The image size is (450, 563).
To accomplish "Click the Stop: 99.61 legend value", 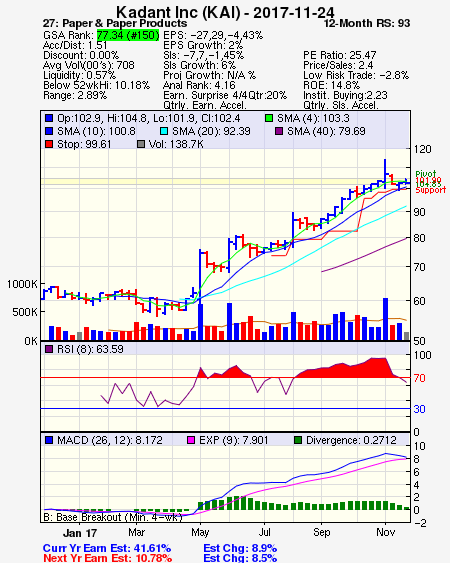I will [84, 144].
